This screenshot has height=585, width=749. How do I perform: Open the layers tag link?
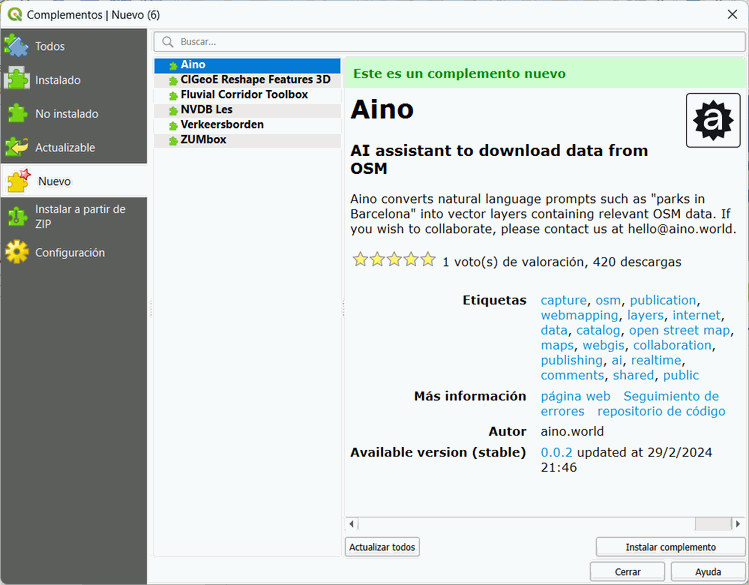pyautogui.click(x=645, y=316)
